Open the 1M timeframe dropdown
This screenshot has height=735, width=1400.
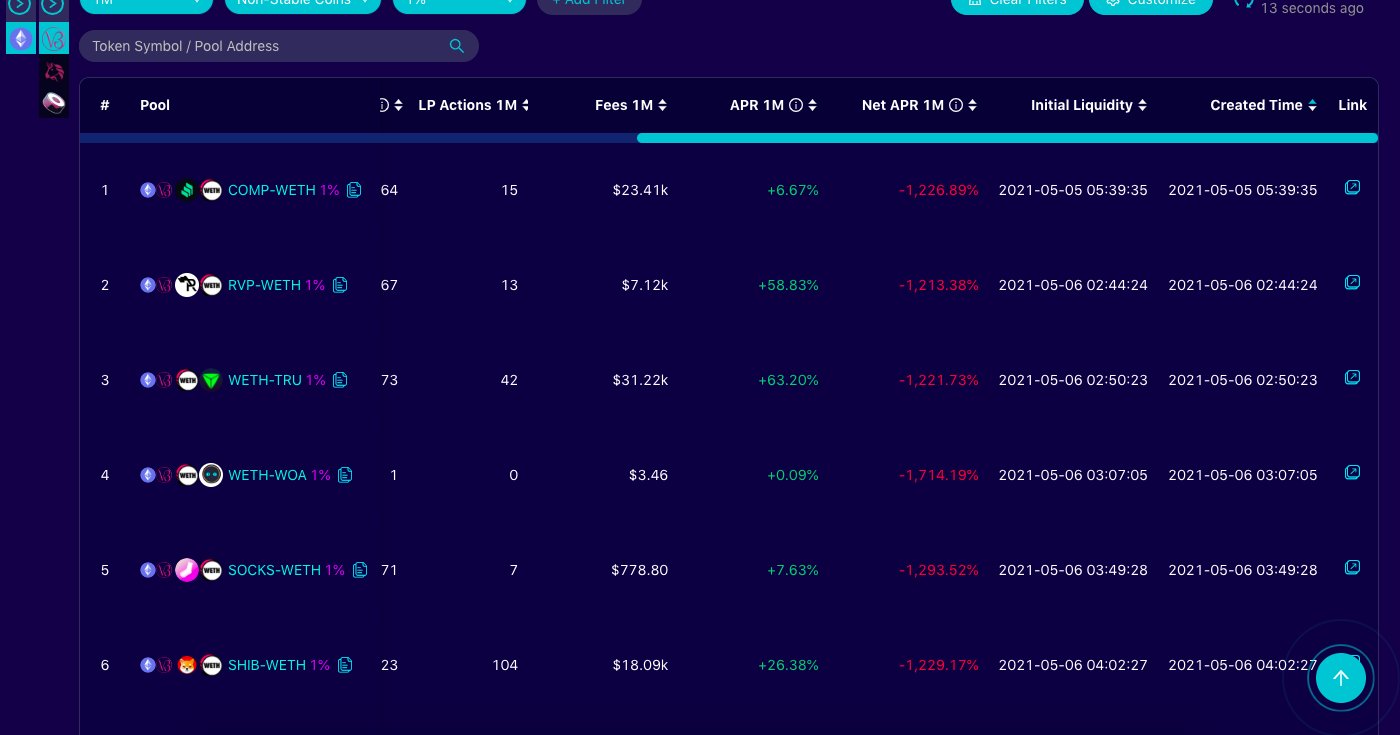tap(147, 3)
